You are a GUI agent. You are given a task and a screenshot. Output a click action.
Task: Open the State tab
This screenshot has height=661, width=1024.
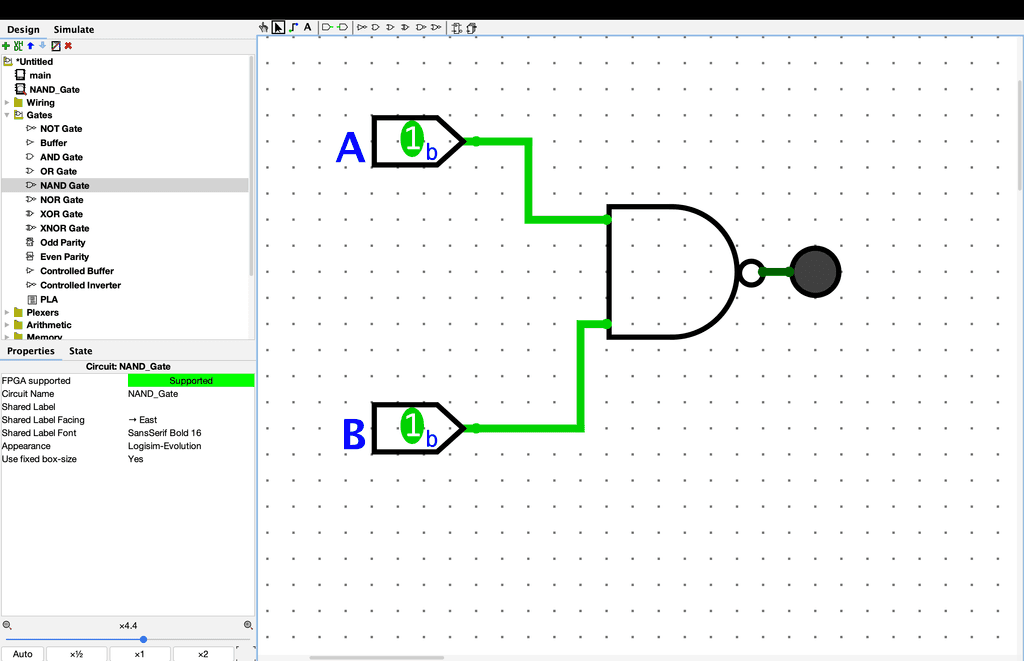click(x=81, y=351)
